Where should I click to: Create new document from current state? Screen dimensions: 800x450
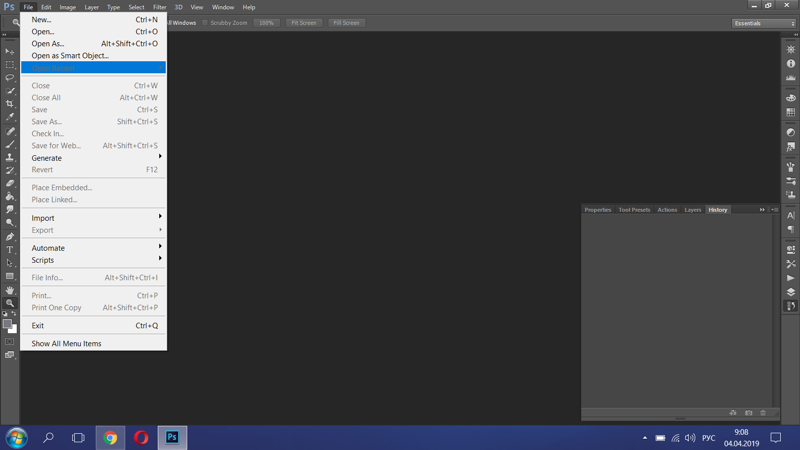pyautogui.click(x=733, y=413)
